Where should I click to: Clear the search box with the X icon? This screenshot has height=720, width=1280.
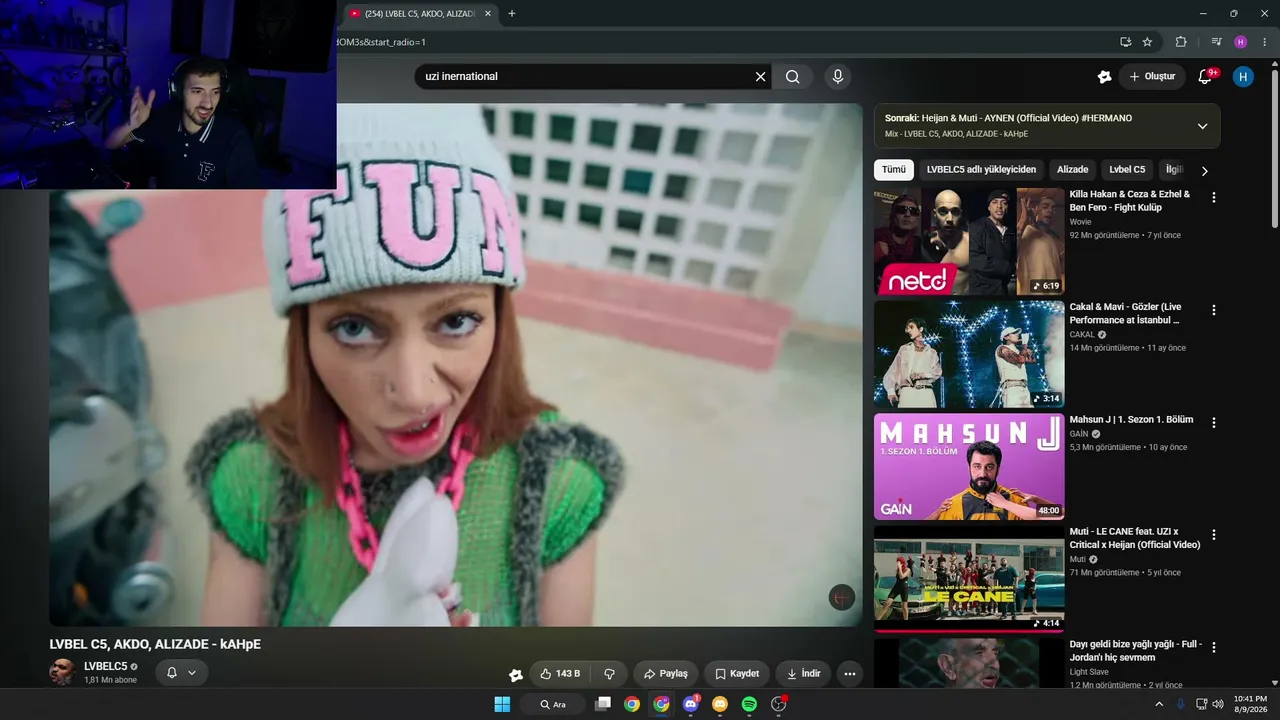pyautogui.click(x=760, y=77)
